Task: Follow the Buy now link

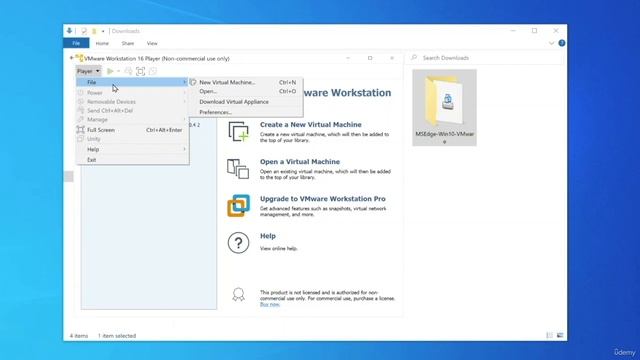Action: tap(270, 304)
